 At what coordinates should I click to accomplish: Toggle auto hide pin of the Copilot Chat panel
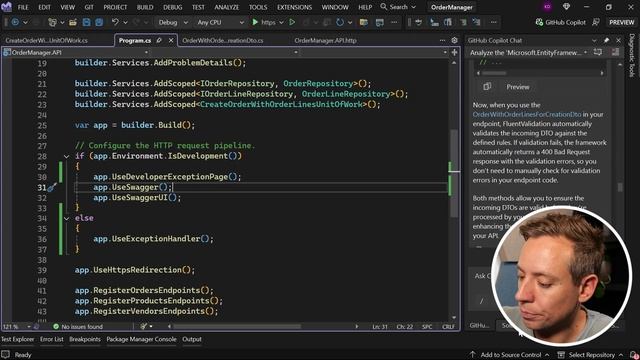pyautogui.click(x=606, y=40)
